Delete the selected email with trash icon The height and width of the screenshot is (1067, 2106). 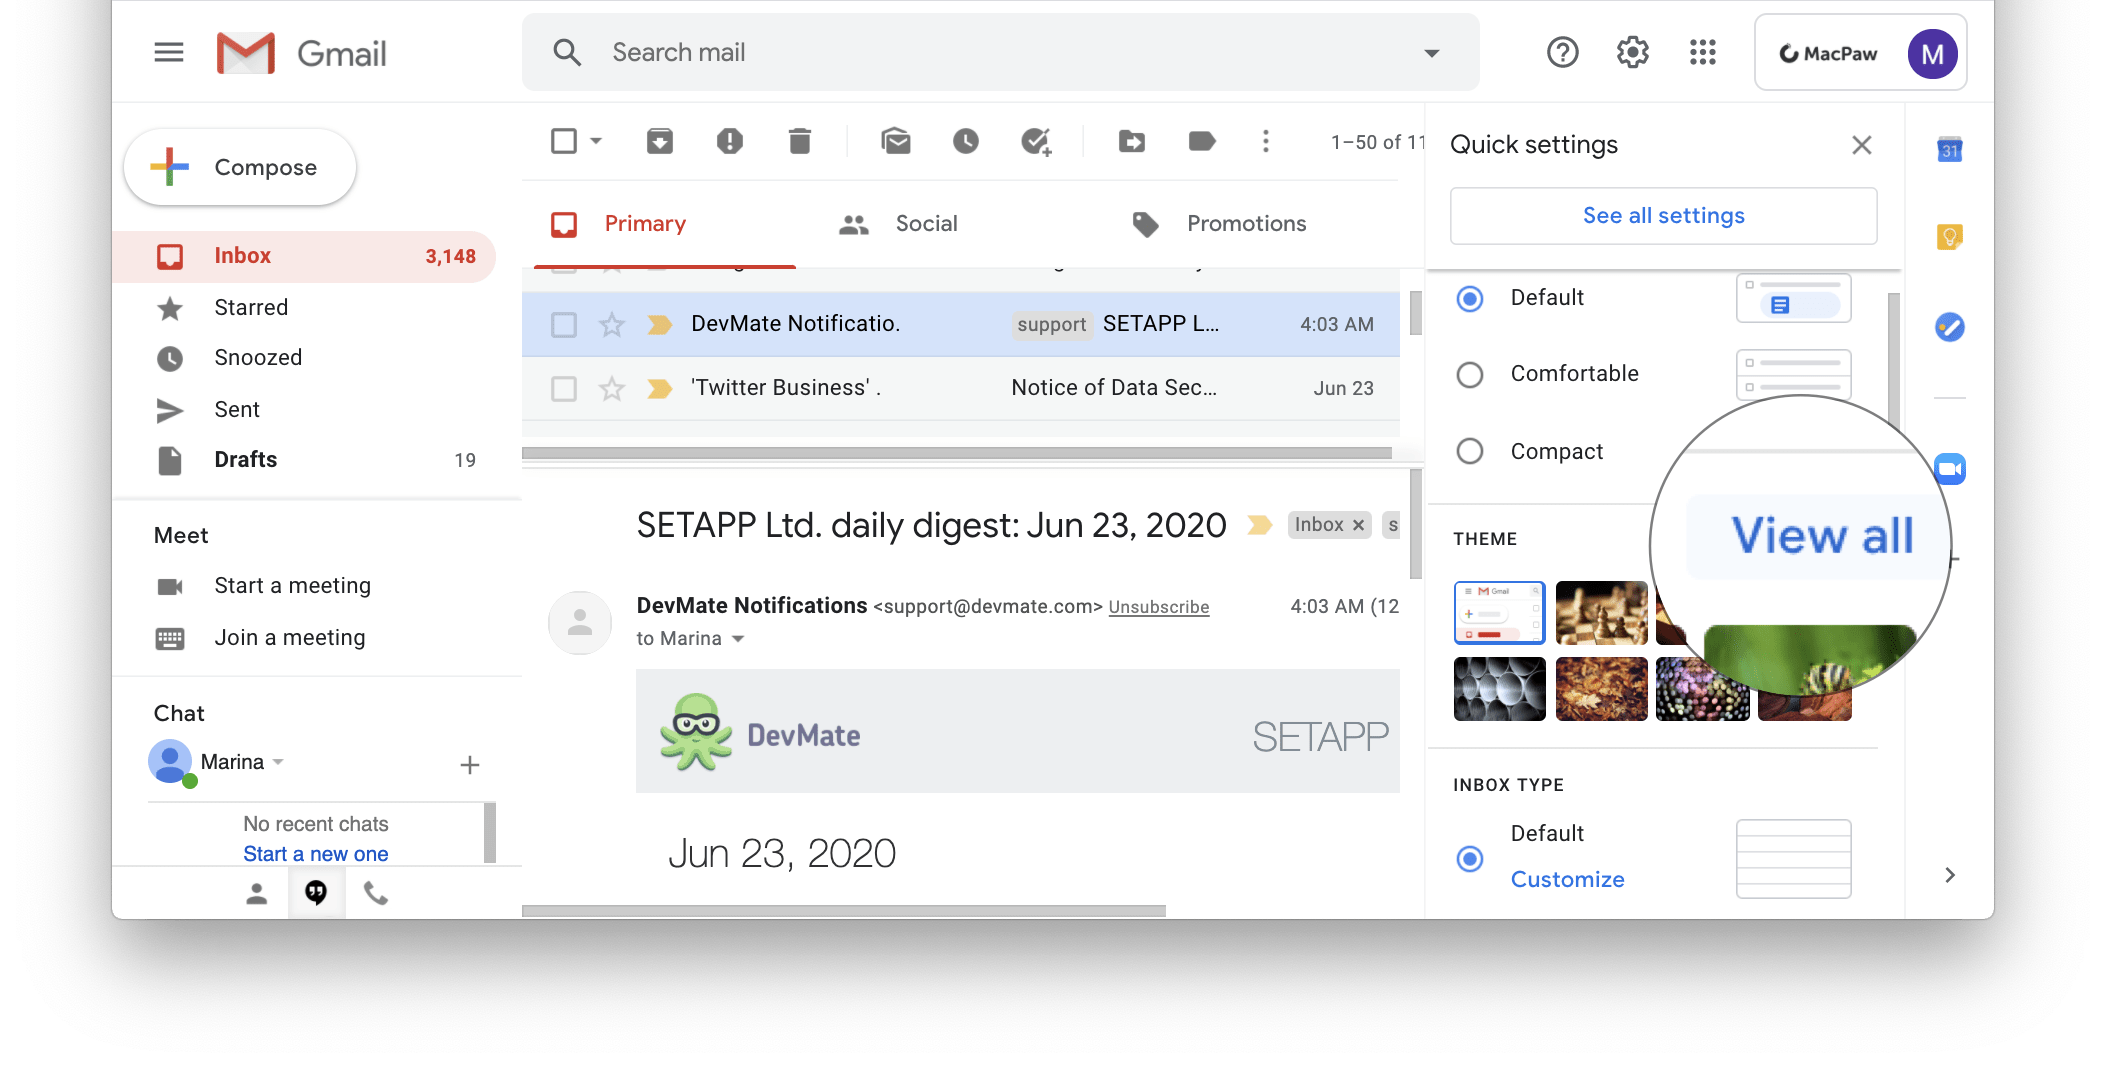click(797, 141)
